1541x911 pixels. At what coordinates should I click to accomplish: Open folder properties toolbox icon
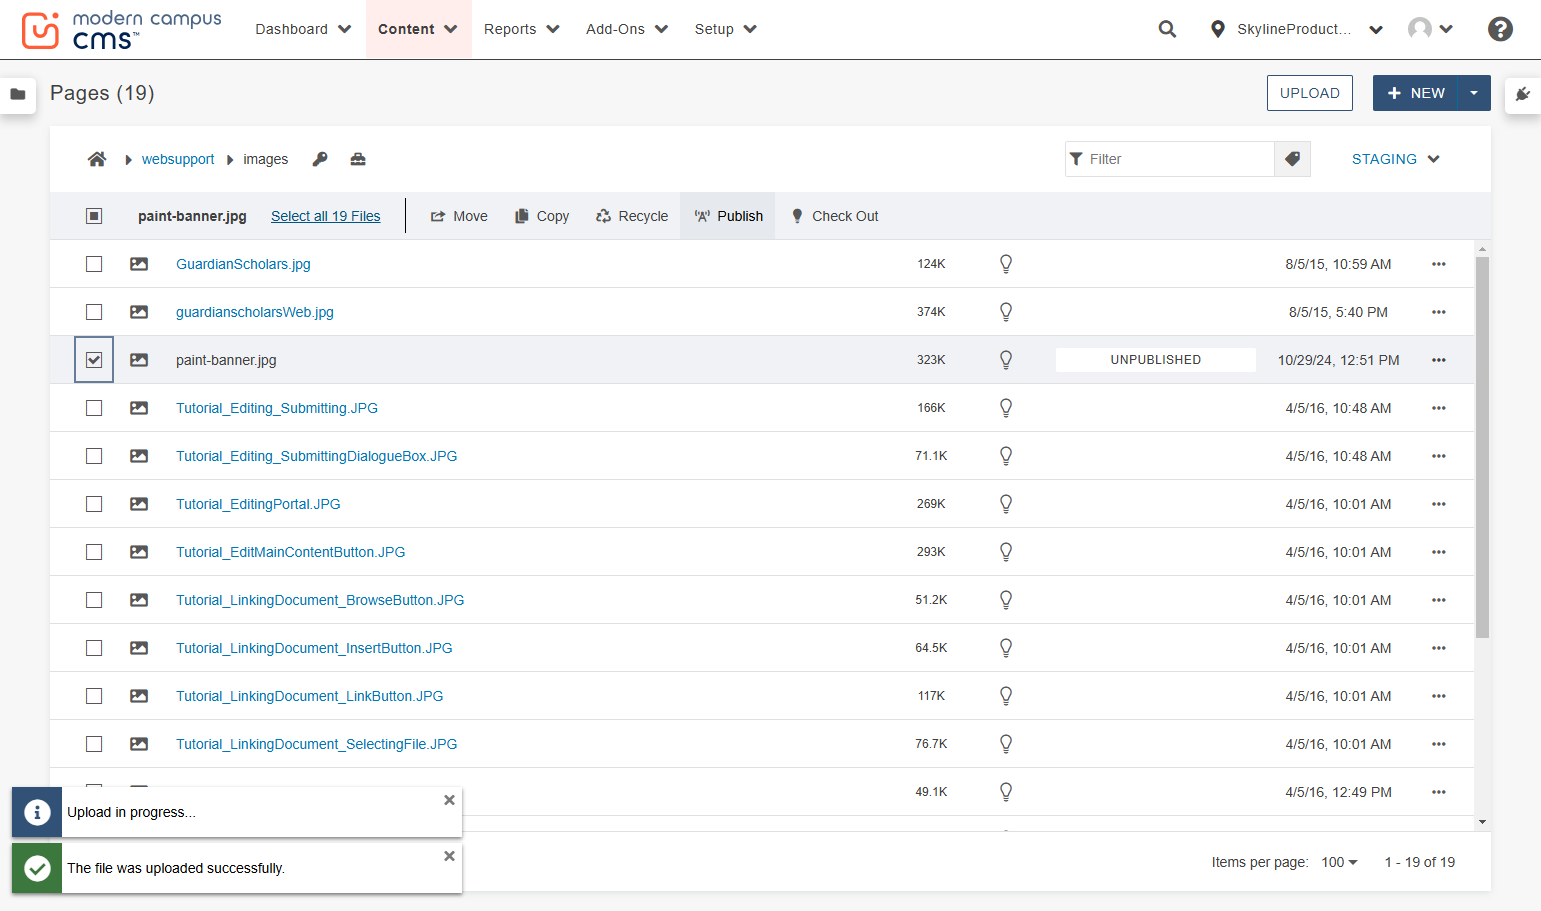tap(358, 159)
